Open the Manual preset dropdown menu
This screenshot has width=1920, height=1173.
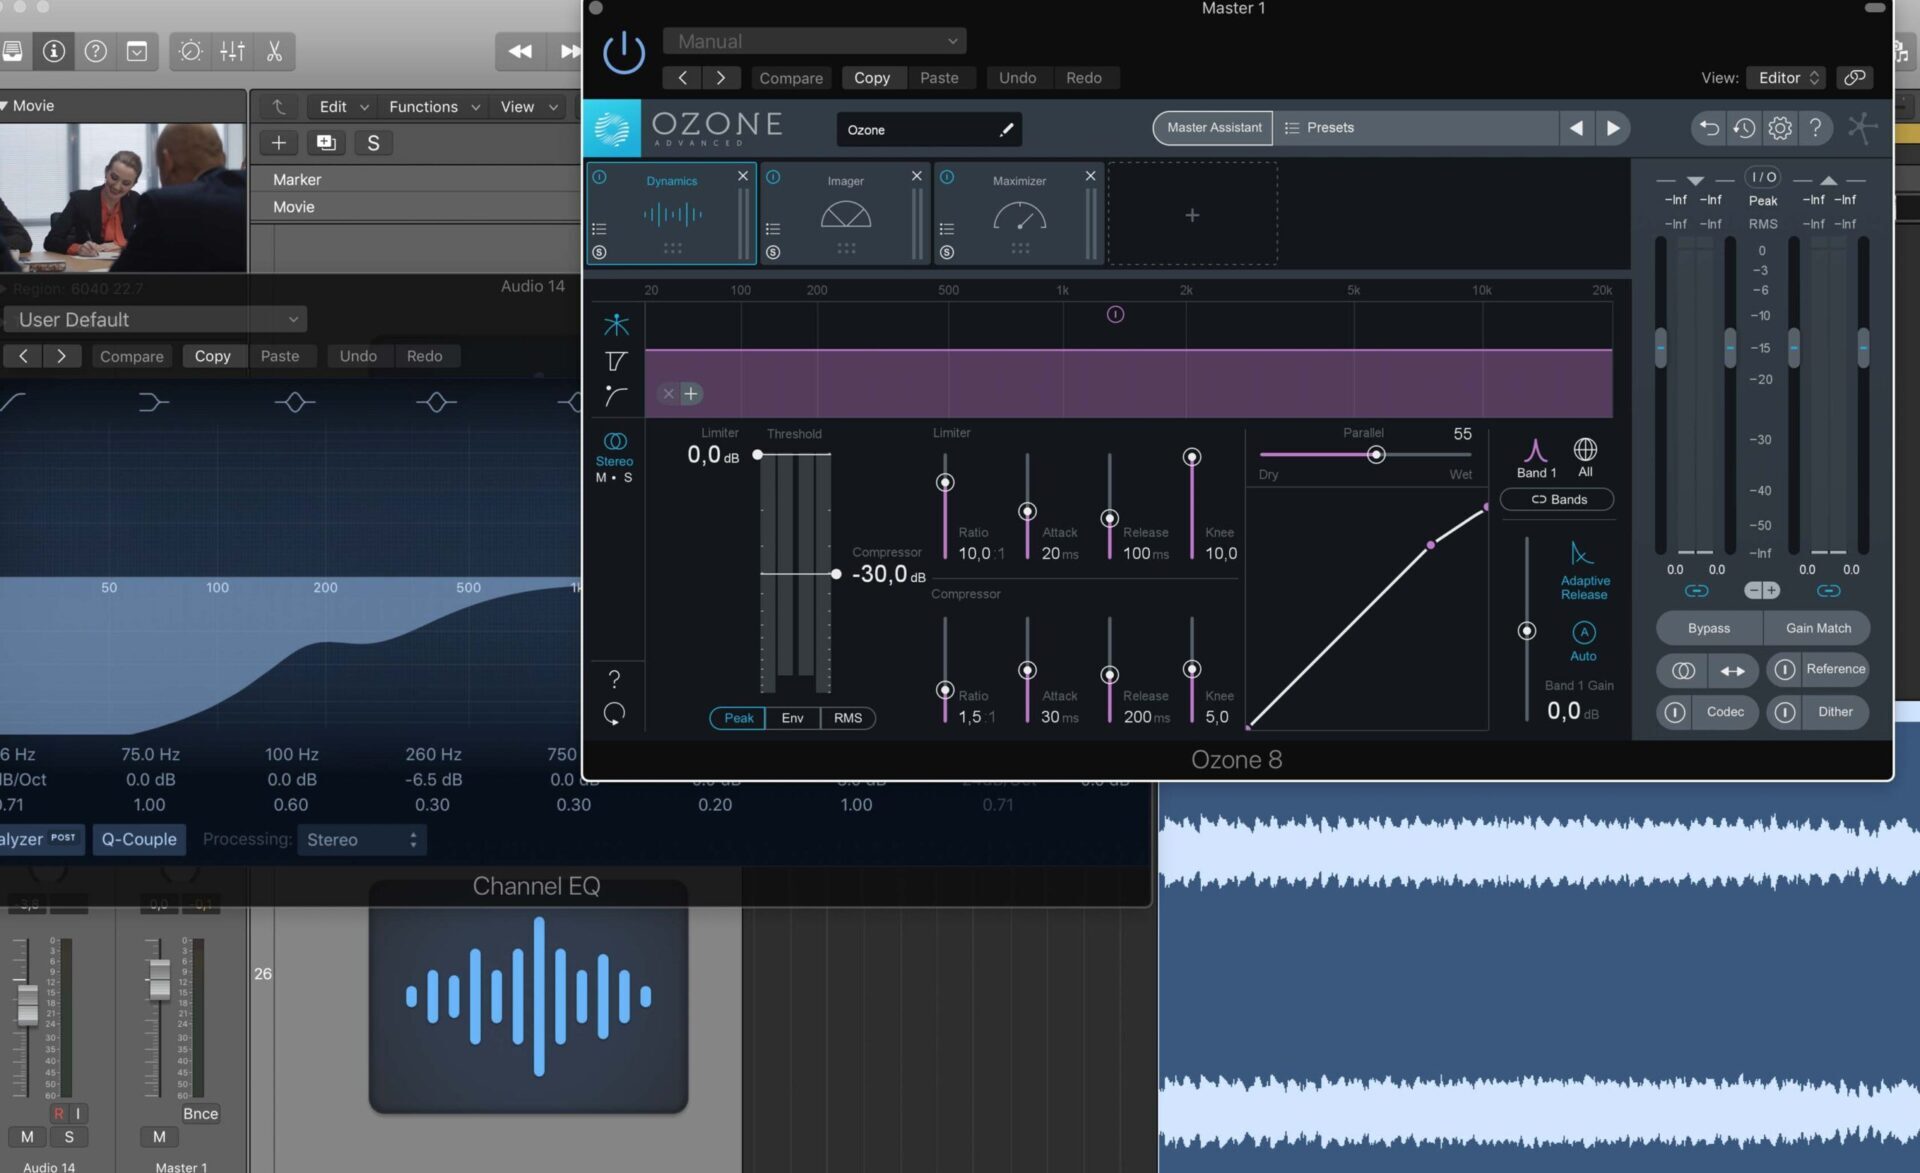coord(813,41)
